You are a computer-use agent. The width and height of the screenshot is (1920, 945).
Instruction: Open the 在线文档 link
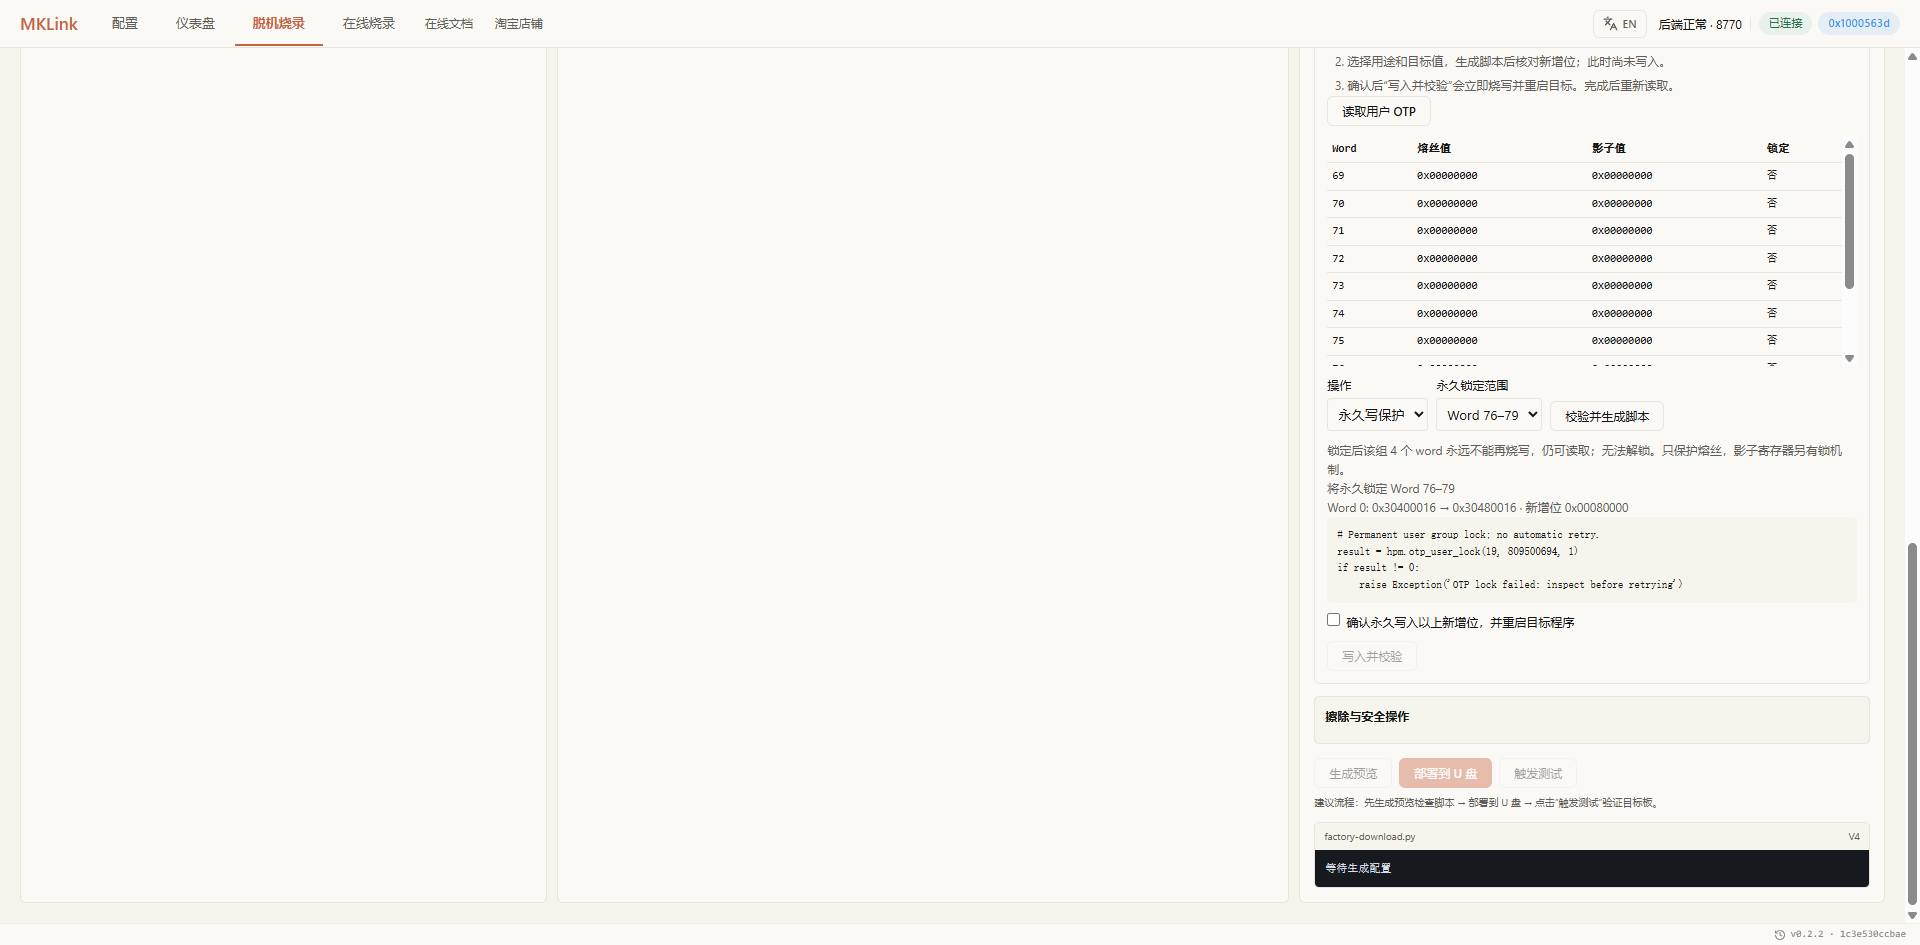(x=449, y=23)
